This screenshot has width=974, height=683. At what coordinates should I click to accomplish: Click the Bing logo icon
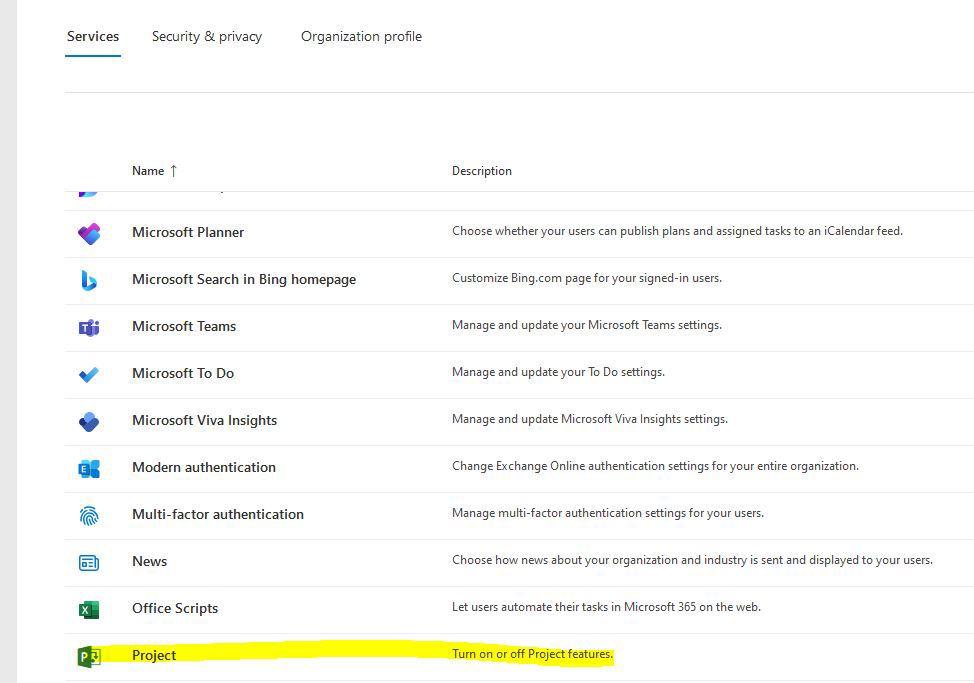89,281
